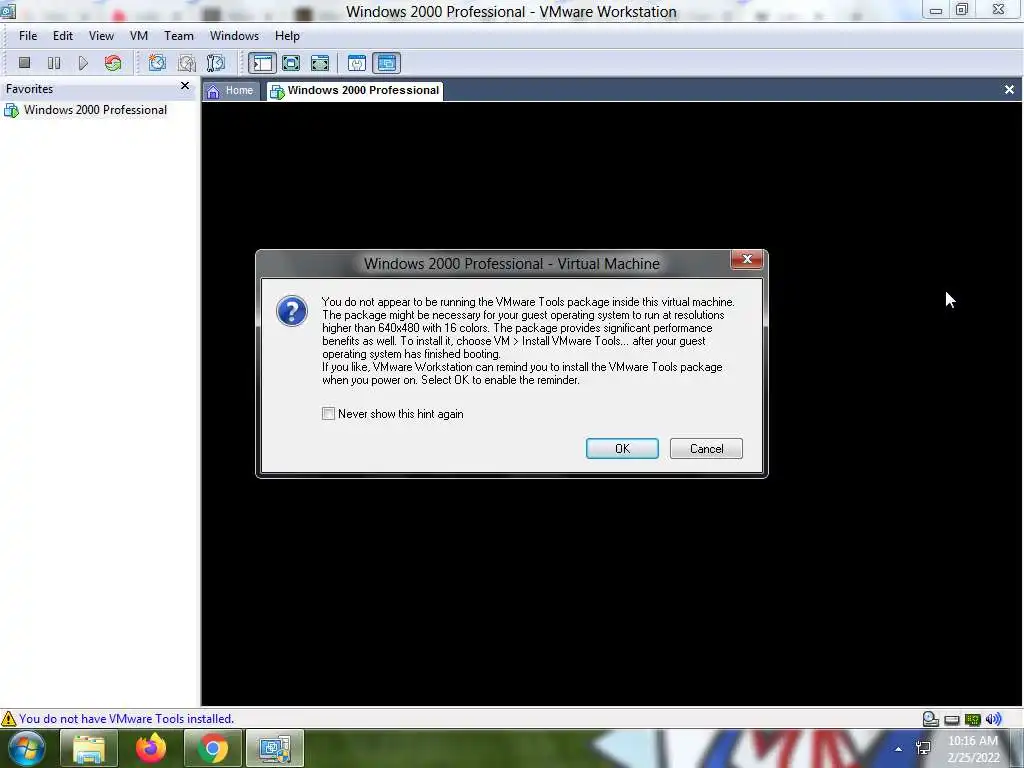Close the Virtual Machine hint dialog
Screen dimensions: 1024x768
click(747, 259)
